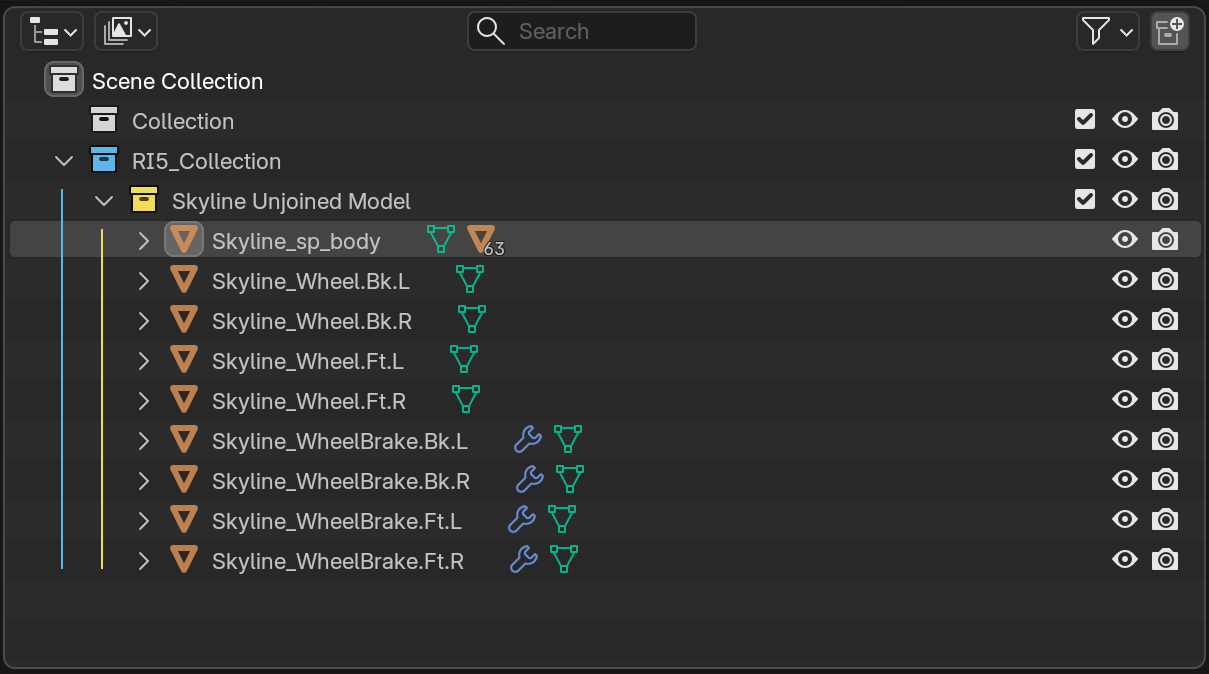Click Skyline_WheelBrake.Ft.L orange mesh icon
1209x674 pixels.
point(184,520)
